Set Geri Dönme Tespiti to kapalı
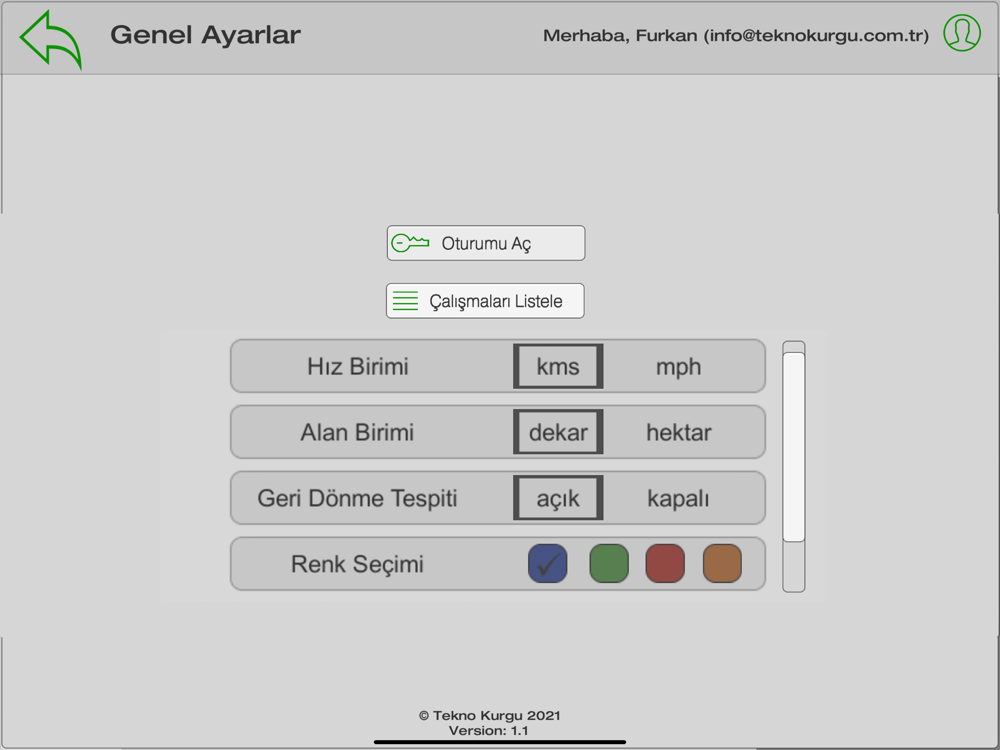This screenshot has height=750, width=1000. click(x=678, y=498)
